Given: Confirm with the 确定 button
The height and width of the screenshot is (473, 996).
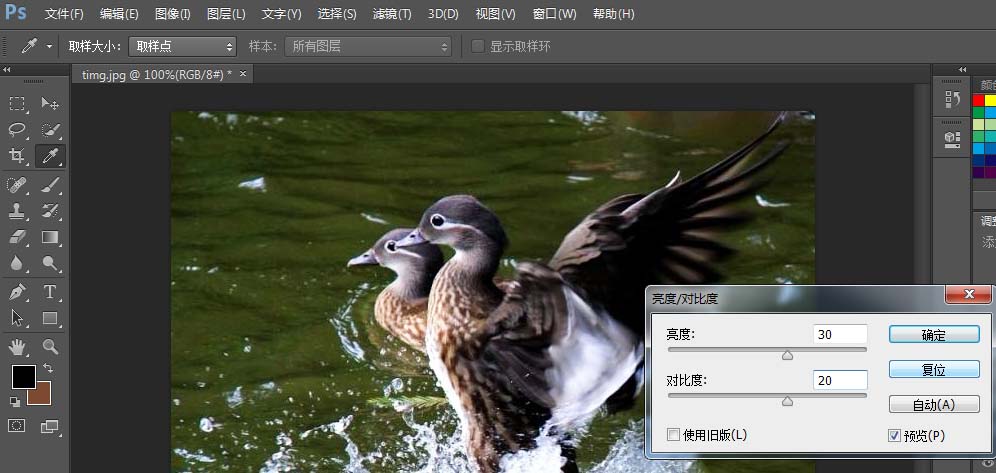Looking at the screenshot, I should tap(934, 335).
